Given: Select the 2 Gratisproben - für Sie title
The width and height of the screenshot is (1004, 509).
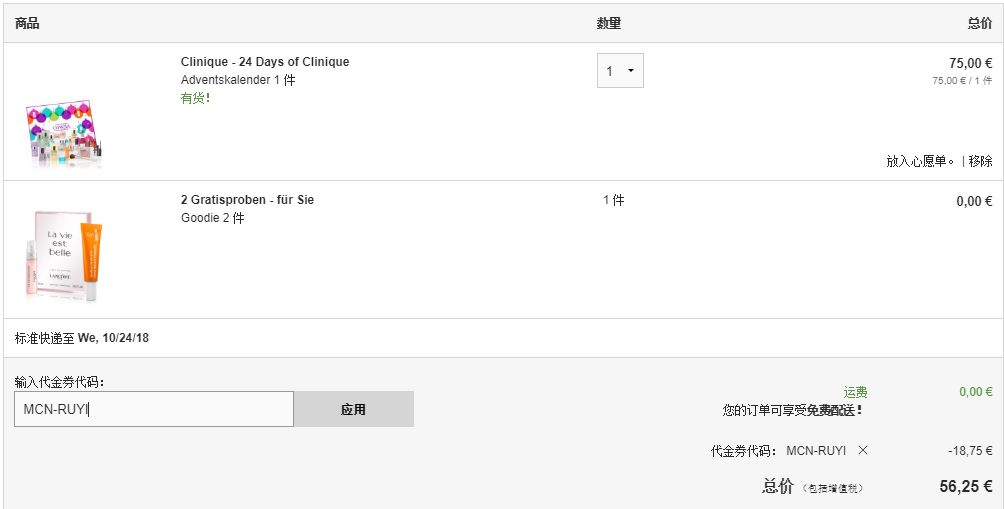Looking at the screenshot, I should coord(247,200).
